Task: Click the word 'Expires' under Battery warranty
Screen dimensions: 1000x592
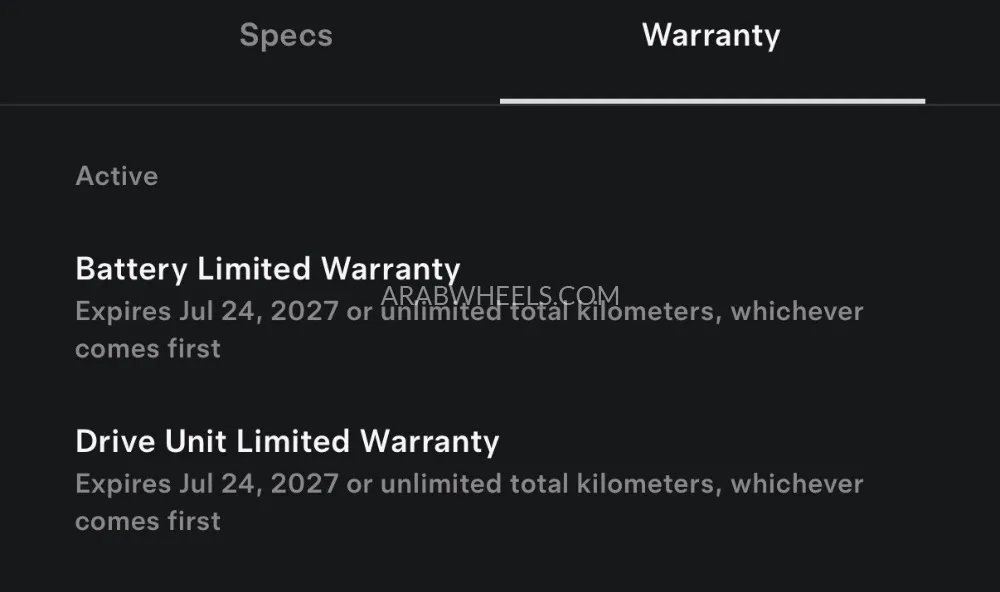Action: [x=123, y=311]
